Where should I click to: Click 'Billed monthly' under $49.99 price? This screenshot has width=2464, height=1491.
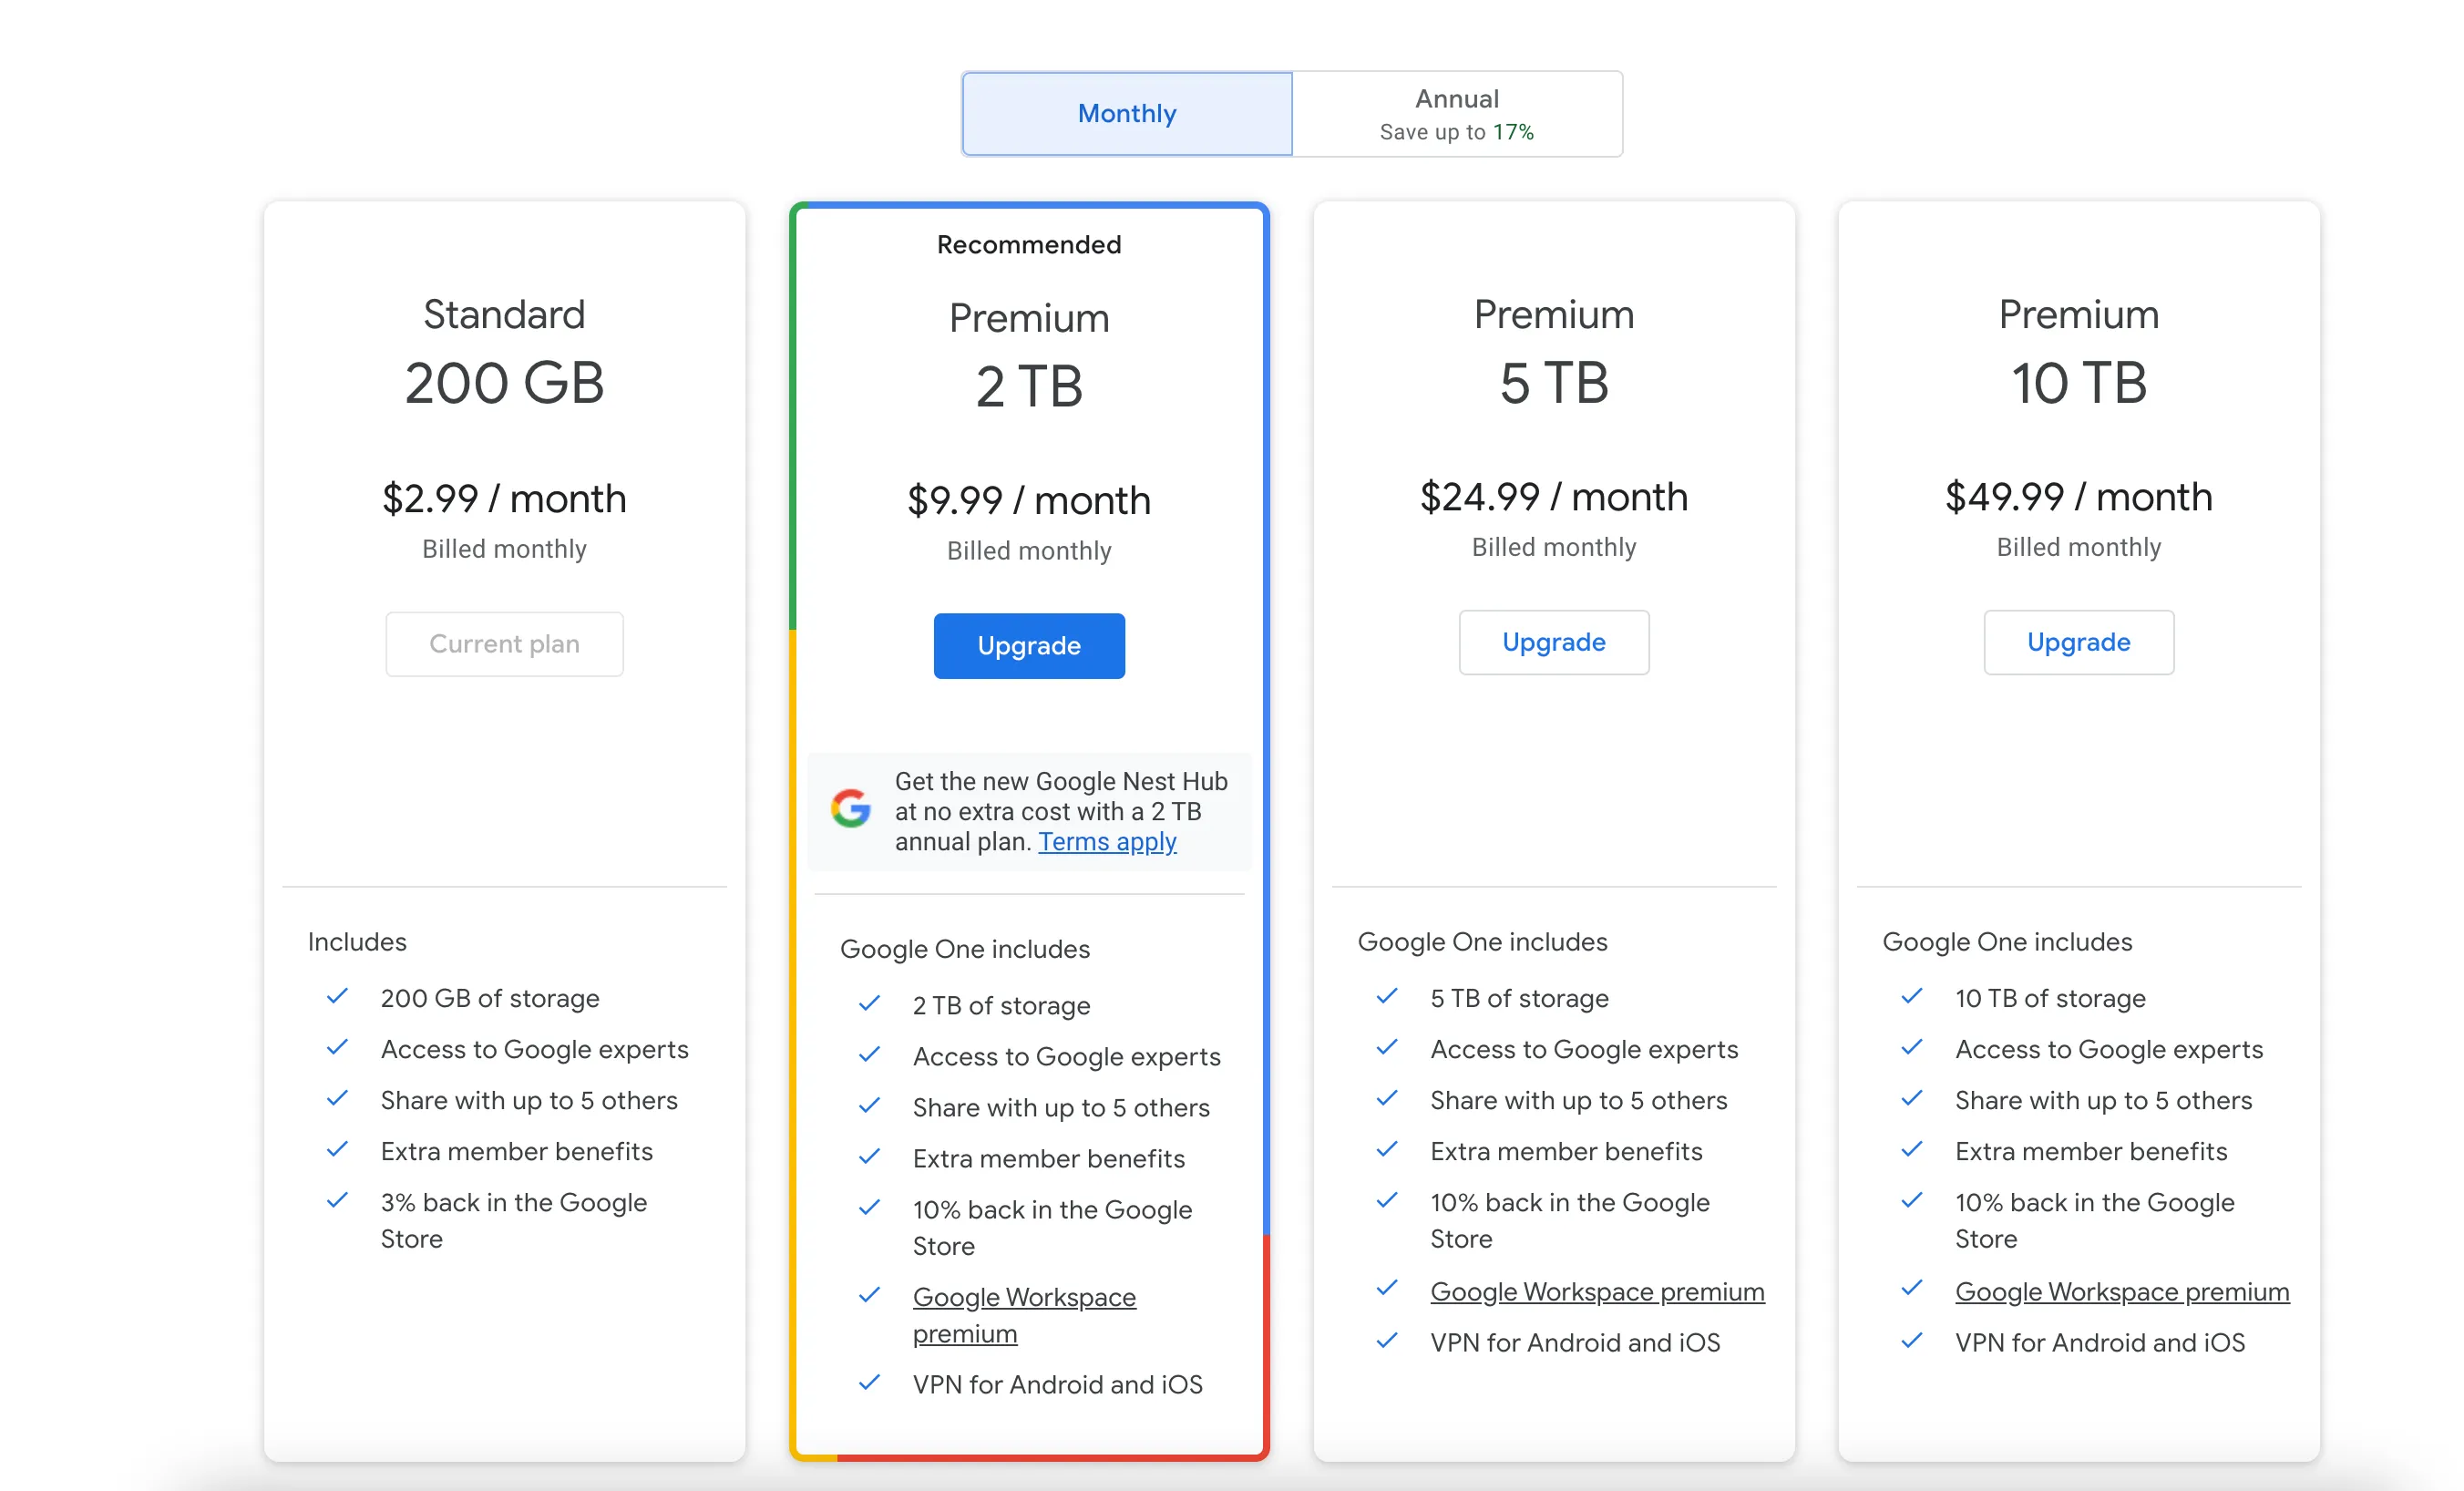pyautogui.click(x=2079, y=547)
